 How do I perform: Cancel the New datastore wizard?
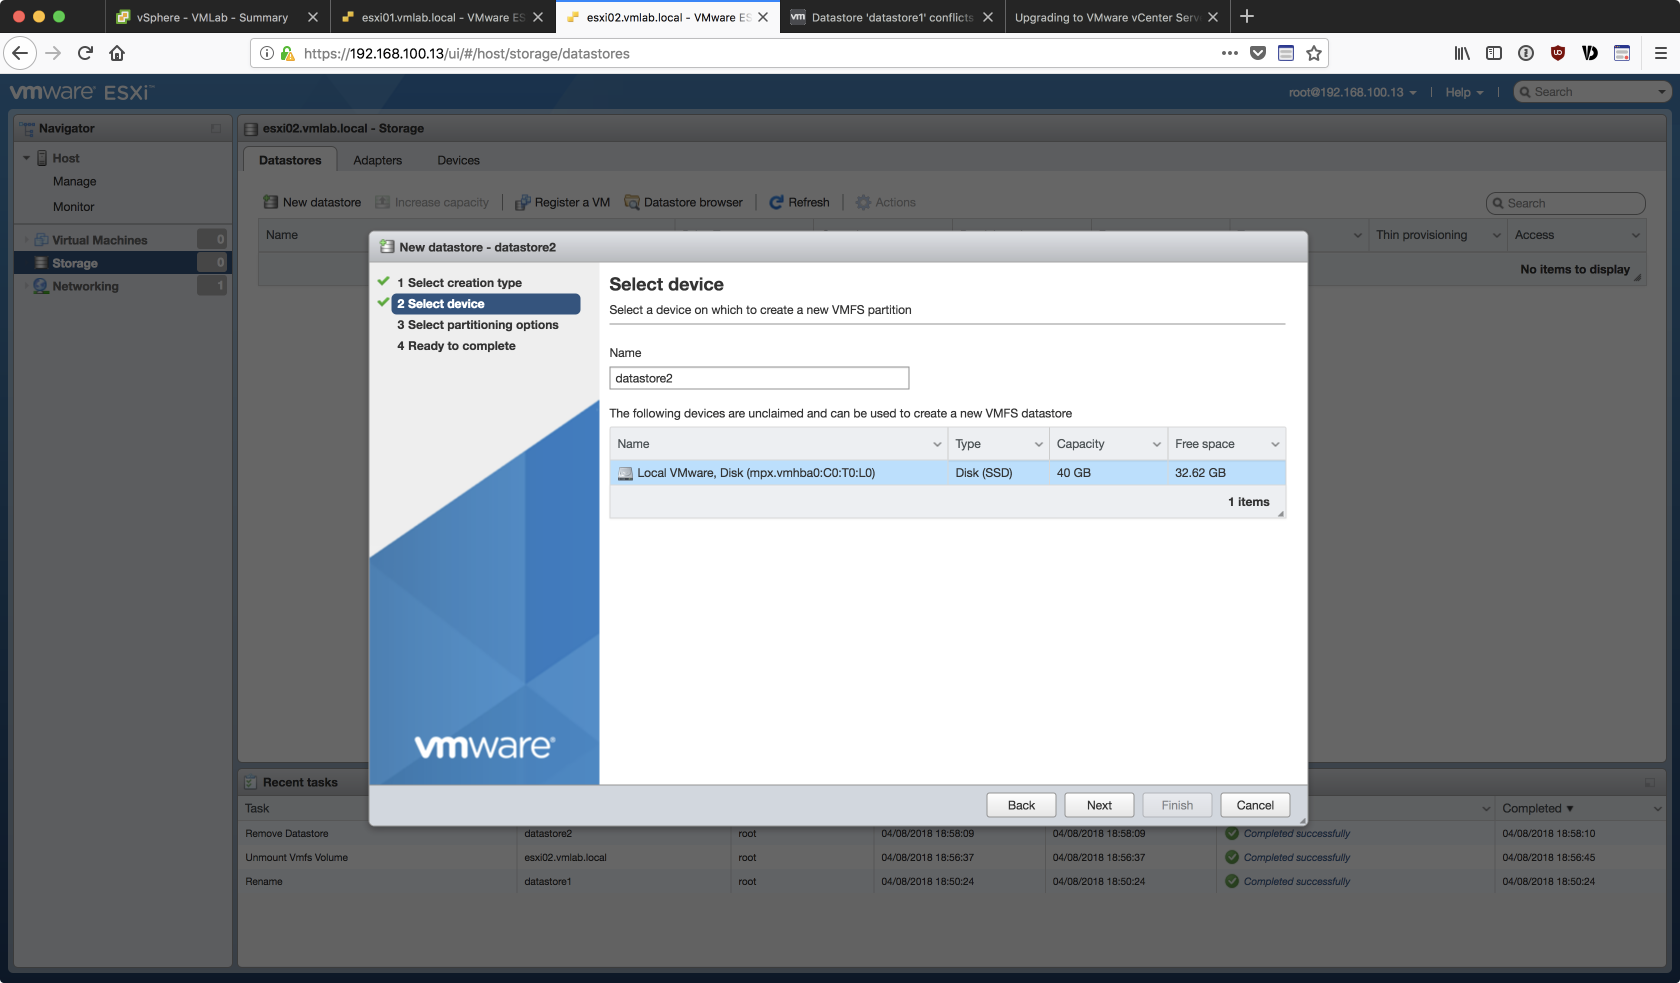pos(1255,805)
